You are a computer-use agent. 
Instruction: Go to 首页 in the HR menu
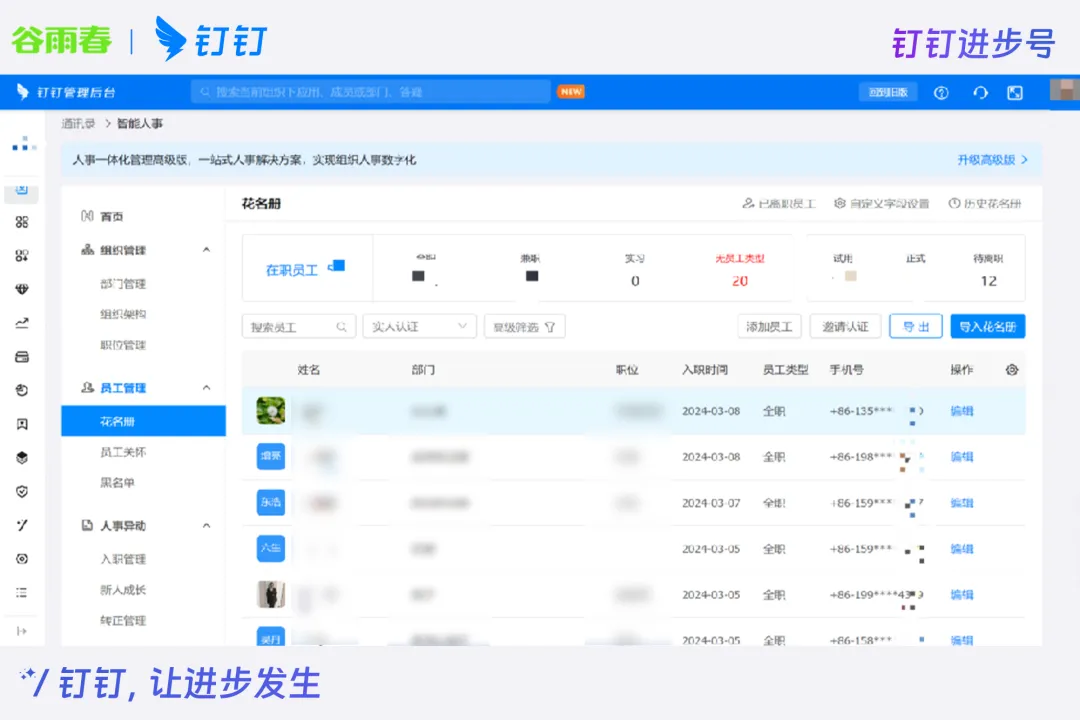tap(112, 216)
